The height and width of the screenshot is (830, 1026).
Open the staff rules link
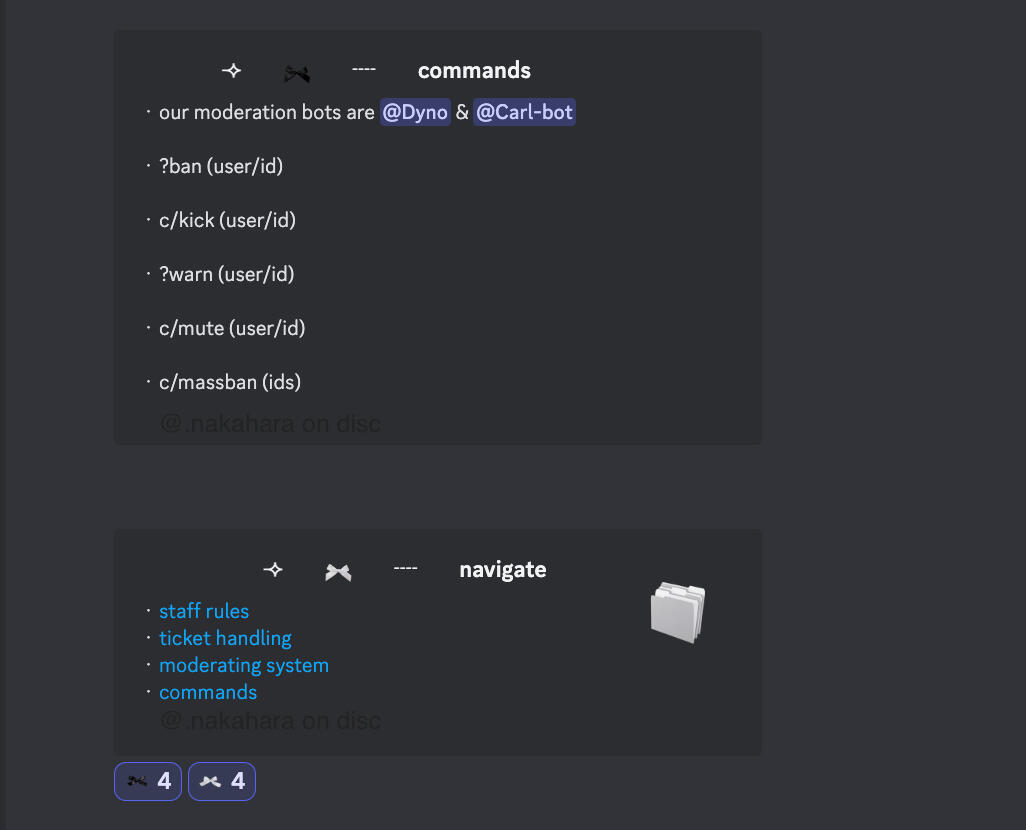[204, 611]
